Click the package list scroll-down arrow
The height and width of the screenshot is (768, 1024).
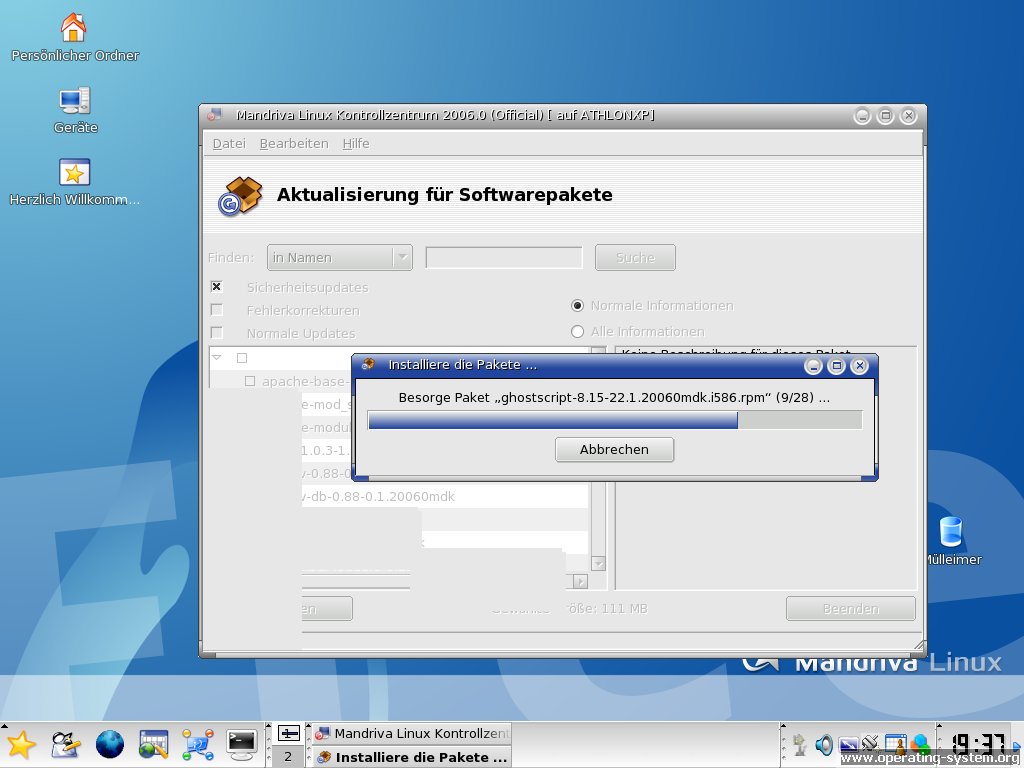(598, 563)
